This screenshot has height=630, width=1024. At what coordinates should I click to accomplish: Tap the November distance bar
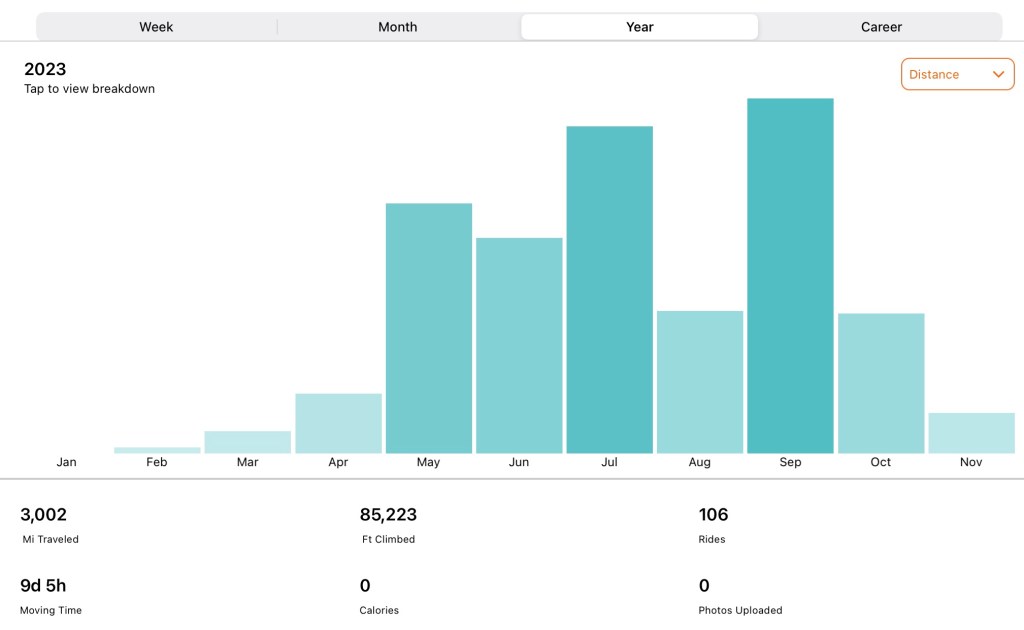[x=971, y=433]
